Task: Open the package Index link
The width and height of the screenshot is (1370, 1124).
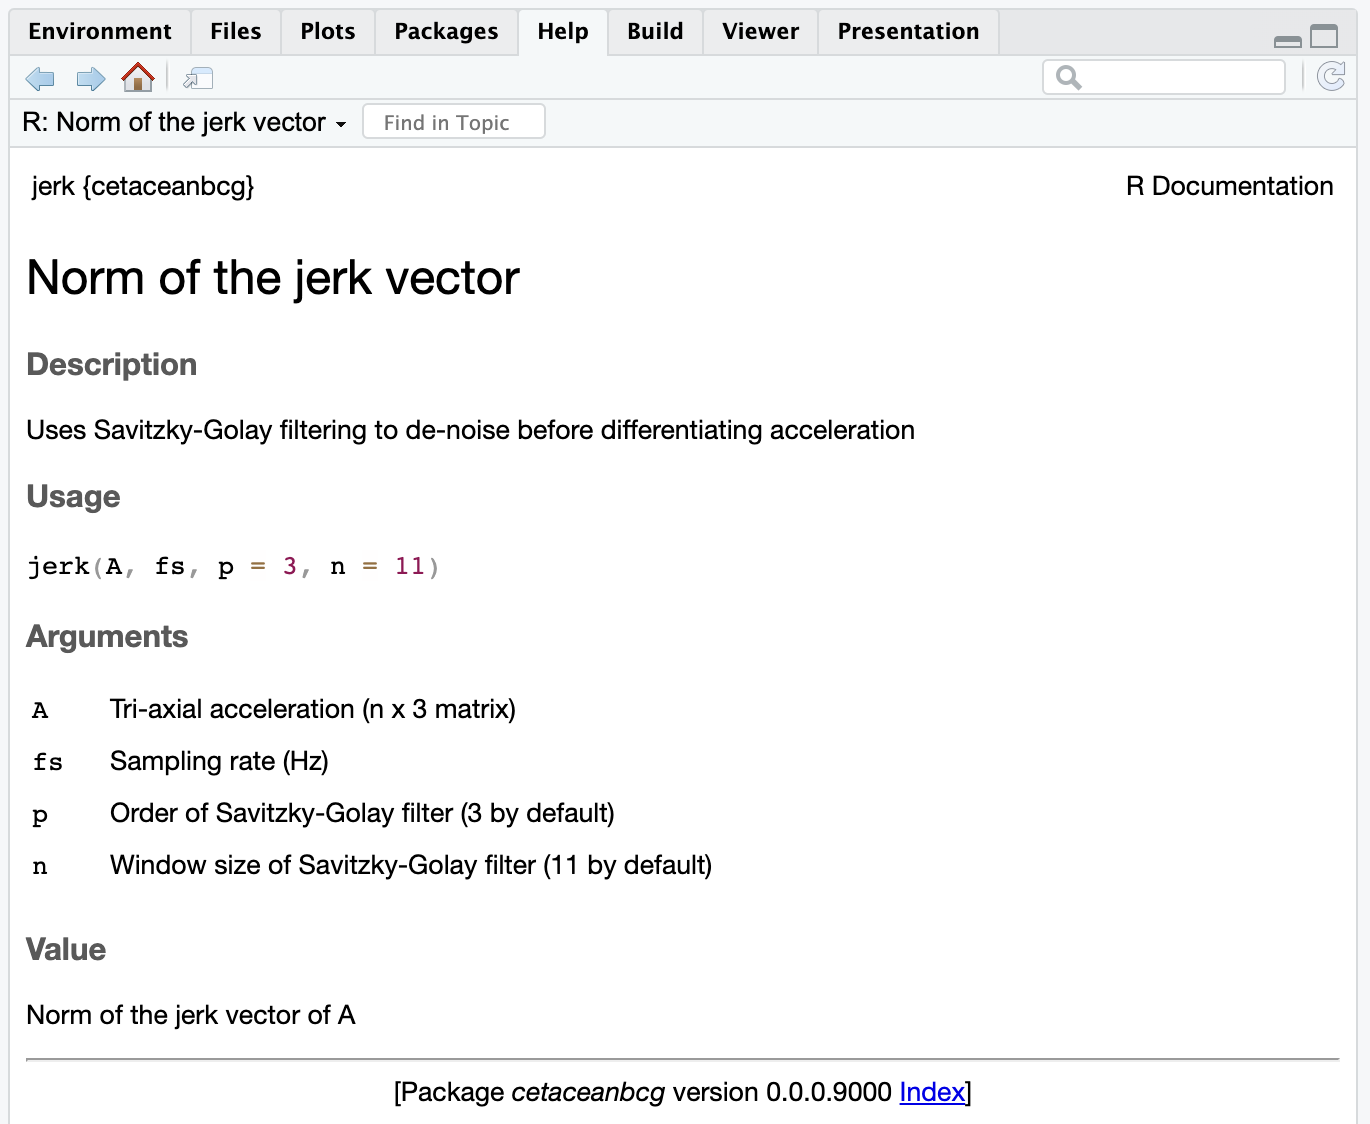Action: click(932, 1092)
